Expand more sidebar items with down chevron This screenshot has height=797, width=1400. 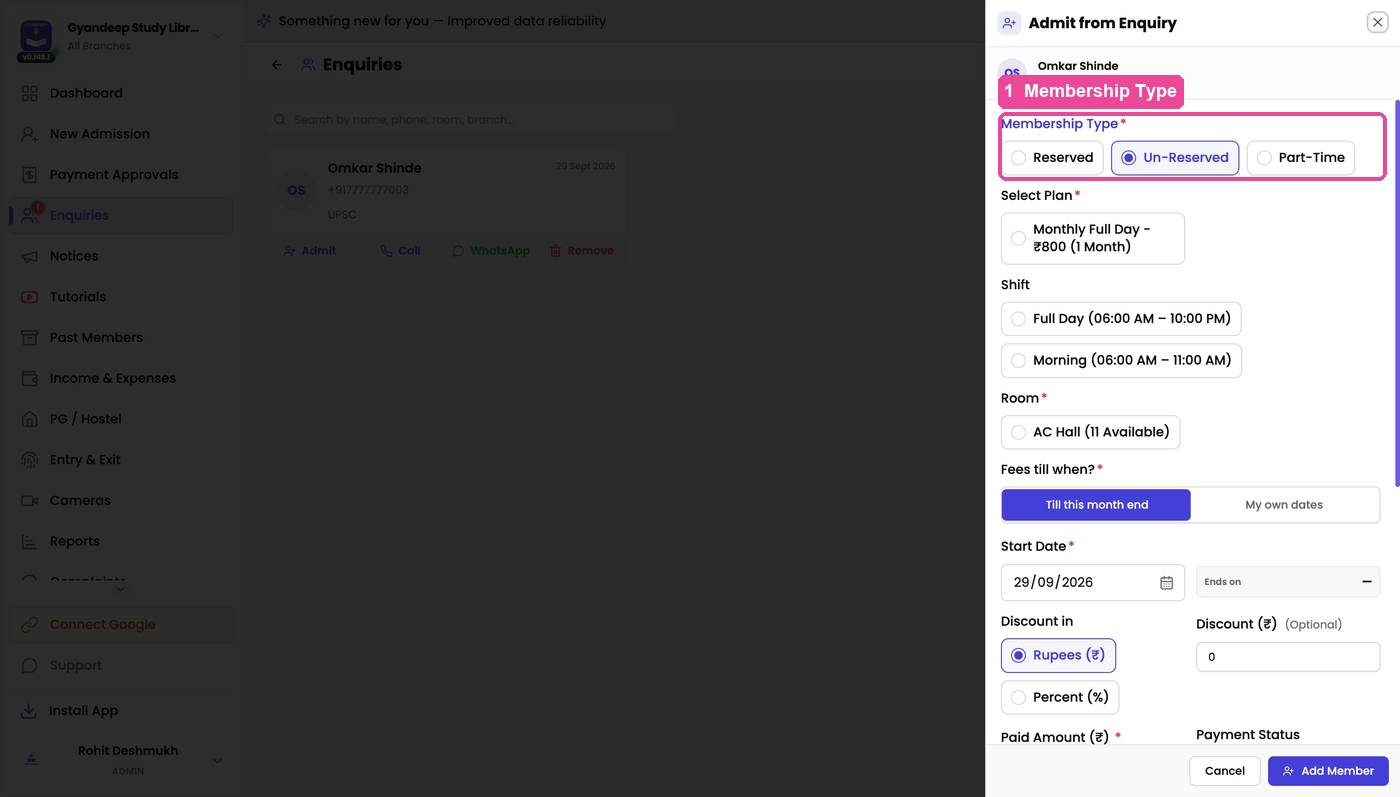pos(121,589)
